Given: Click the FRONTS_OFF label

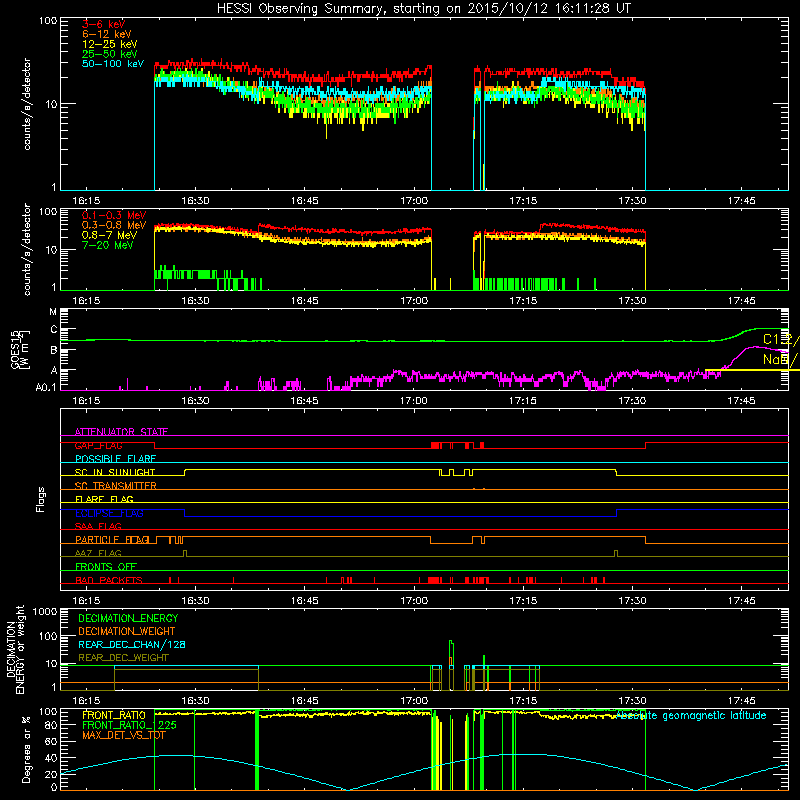Looking at the screenshot, I should click(x=106, y=567).
